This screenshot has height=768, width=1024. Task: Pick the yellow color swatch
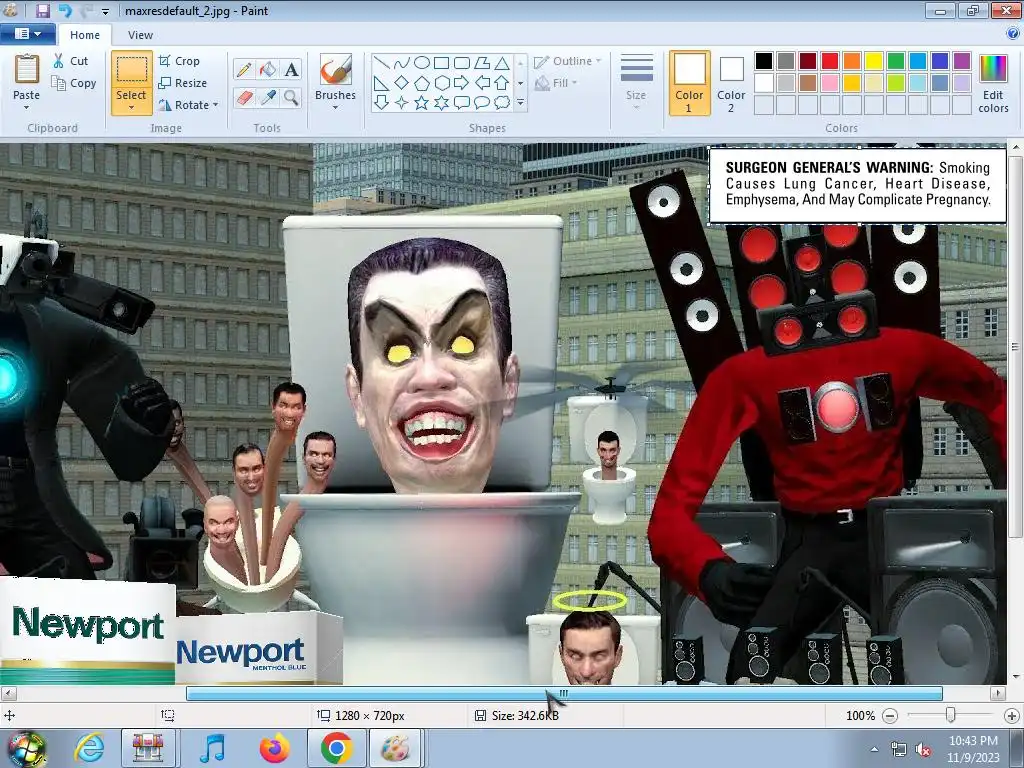[x=874, y=61]
